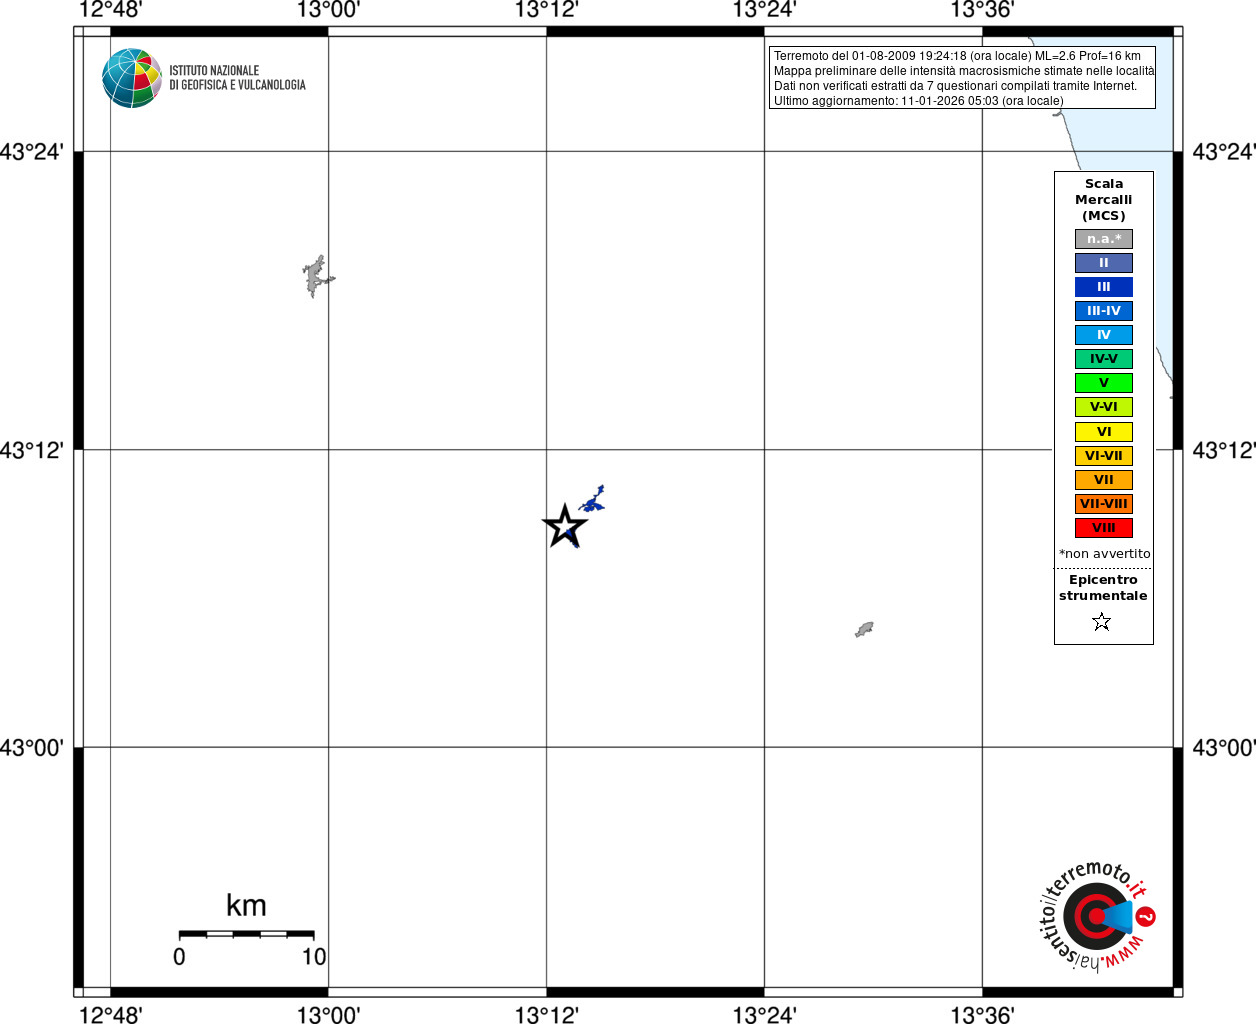Select the n.a. gray legend swatch
Screen dimensions: 1256x1024
1104,239
